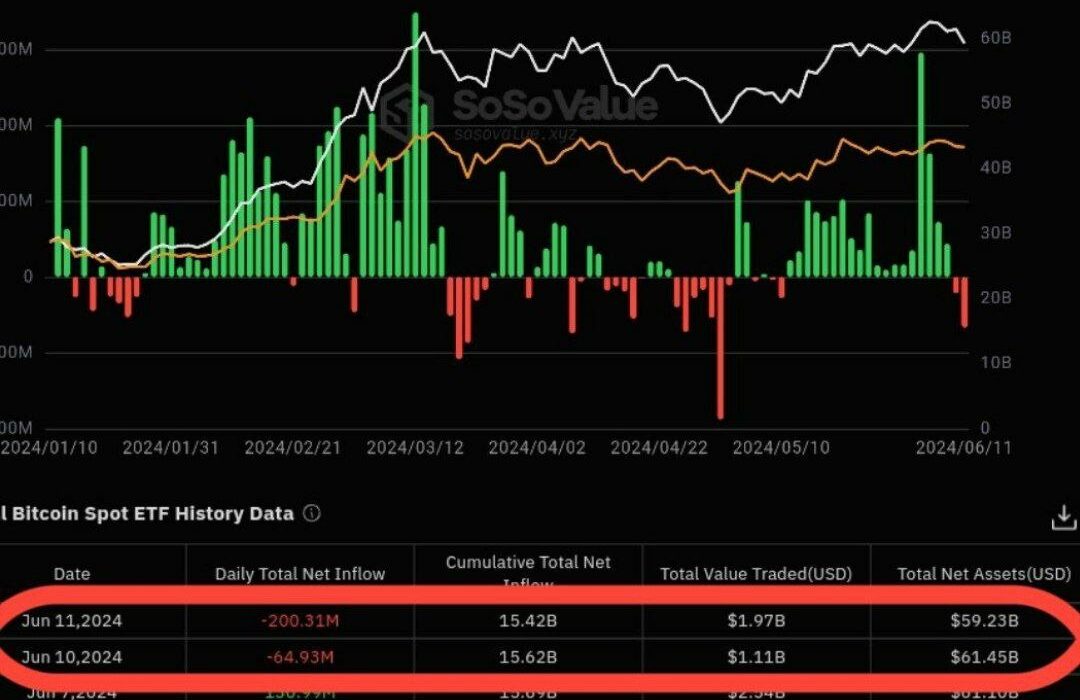
Task: Click the 2024/03/12 axis date label
Action: coord(415,448)
